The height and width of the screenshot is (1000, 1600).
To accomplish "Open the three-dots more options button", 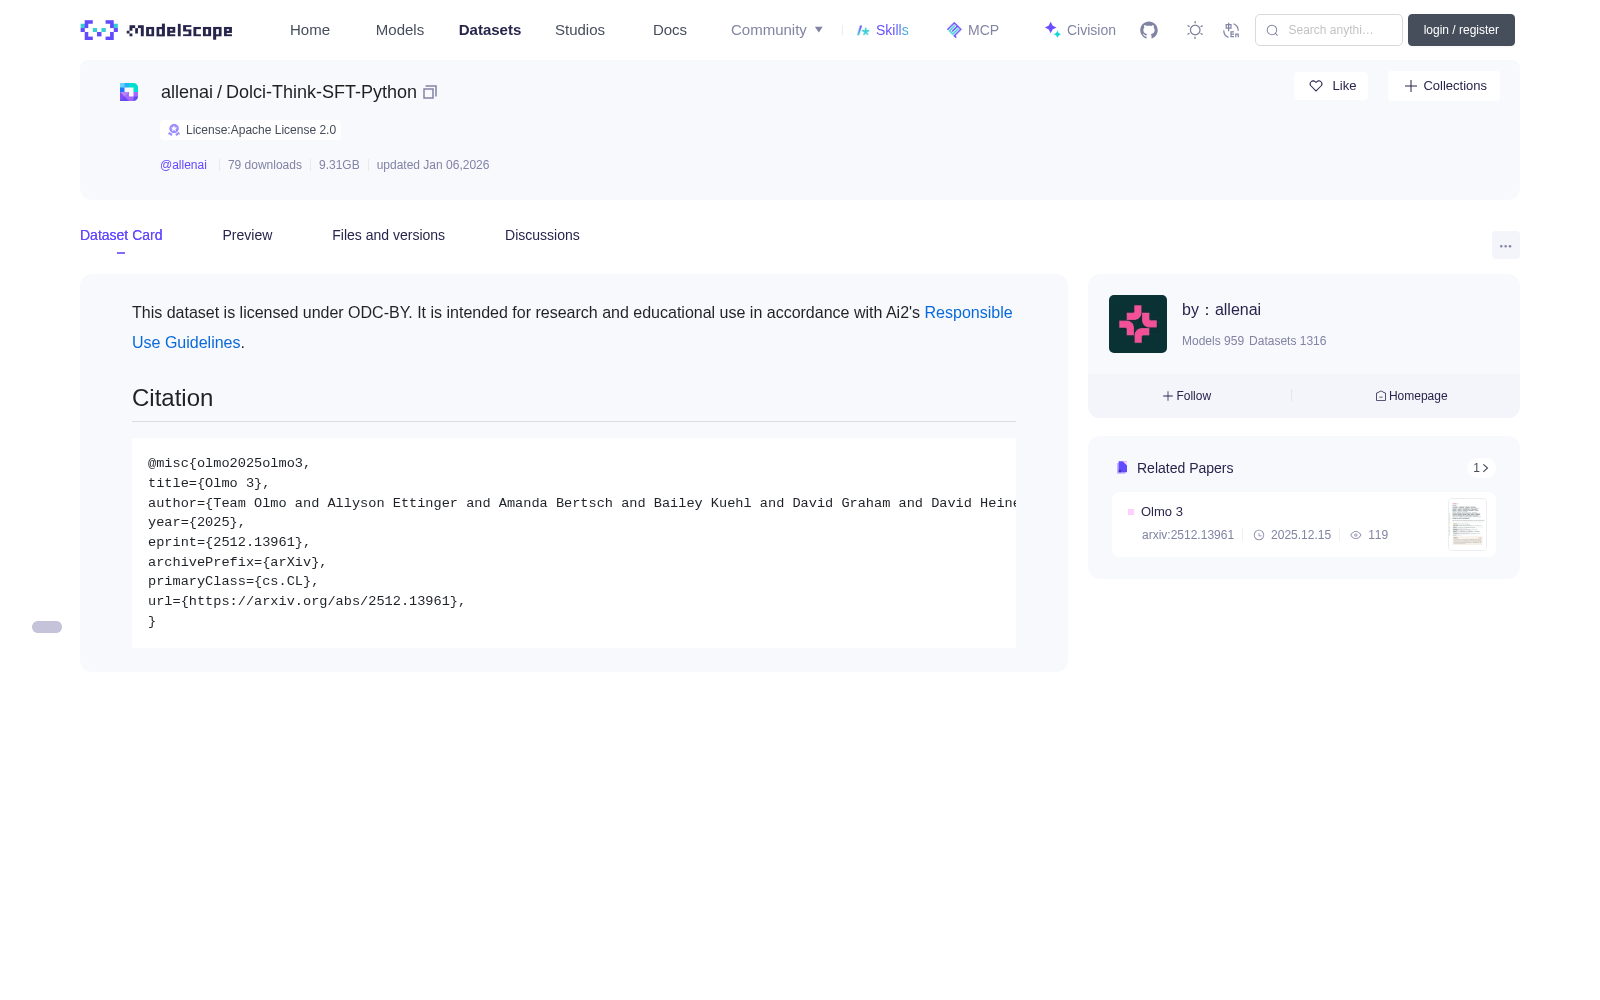I will (1505, 245).
